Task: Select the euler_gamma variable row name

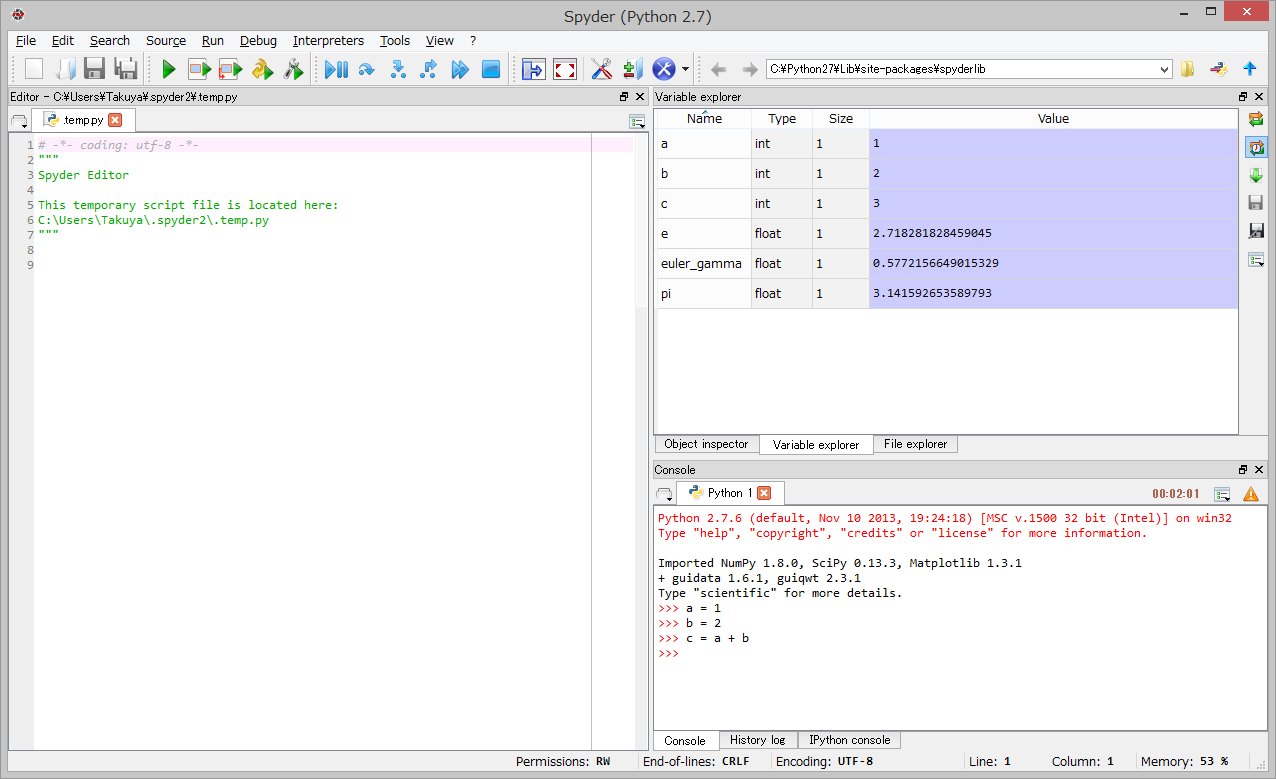Action: 704,264
